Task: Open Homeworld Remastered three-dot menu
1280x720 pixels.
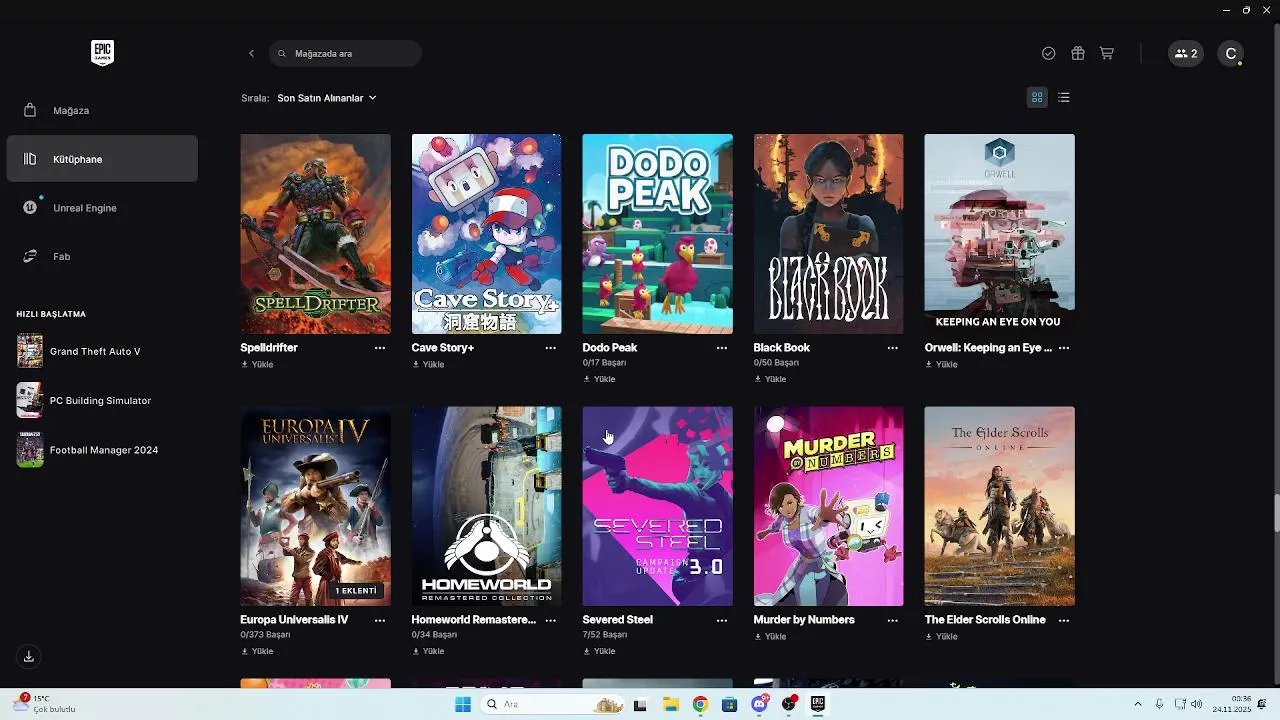Action: (x=551, y=620)
